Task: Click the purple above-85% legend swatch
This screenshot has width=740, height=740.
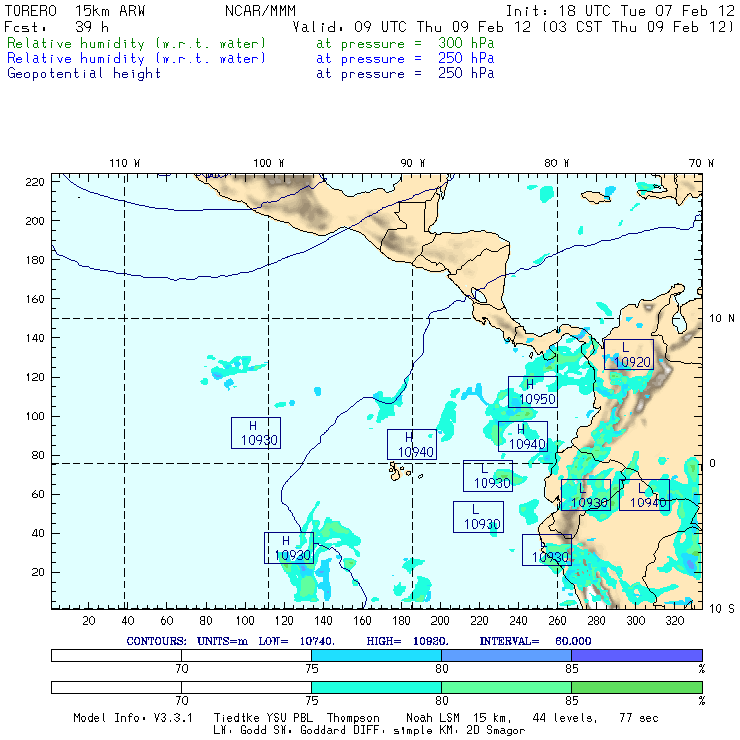Action: (637, 655)
